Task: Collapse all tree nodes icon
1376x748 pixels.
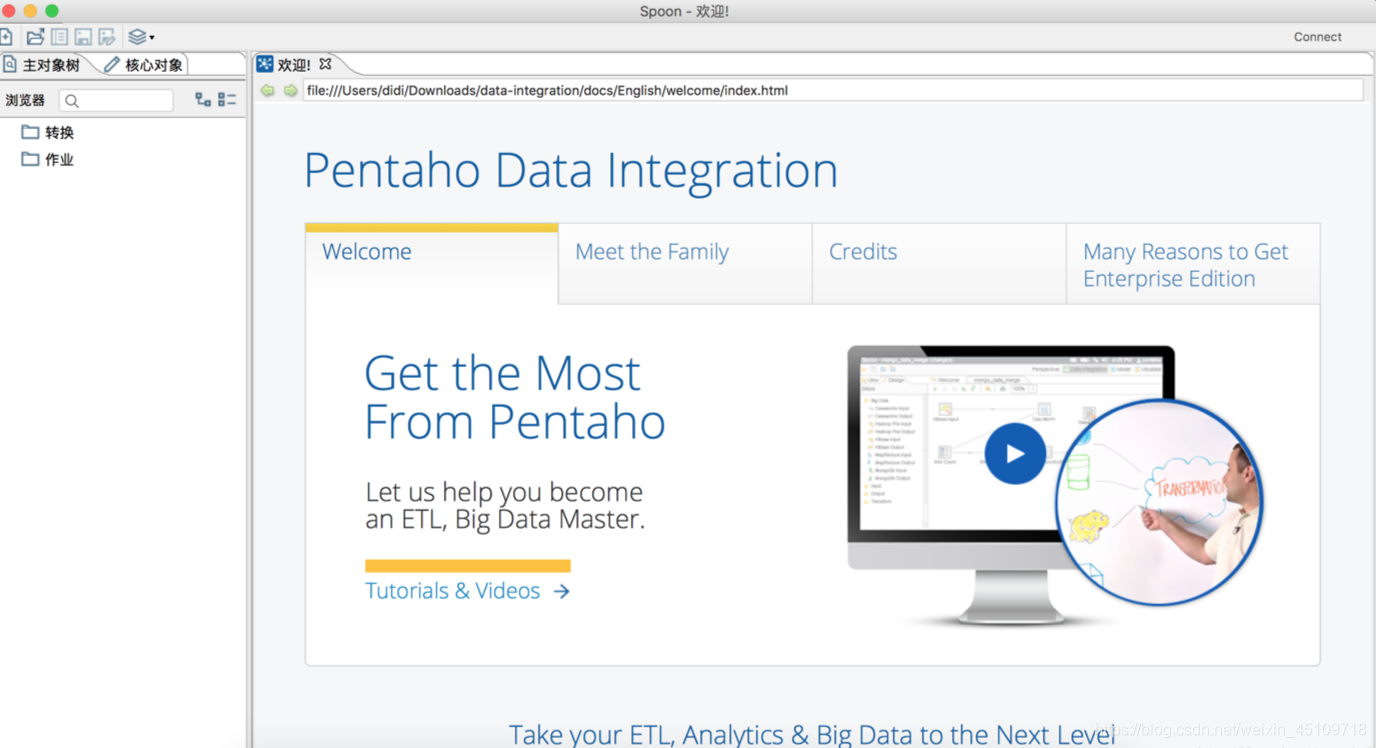Action: [x=227, y=100]
